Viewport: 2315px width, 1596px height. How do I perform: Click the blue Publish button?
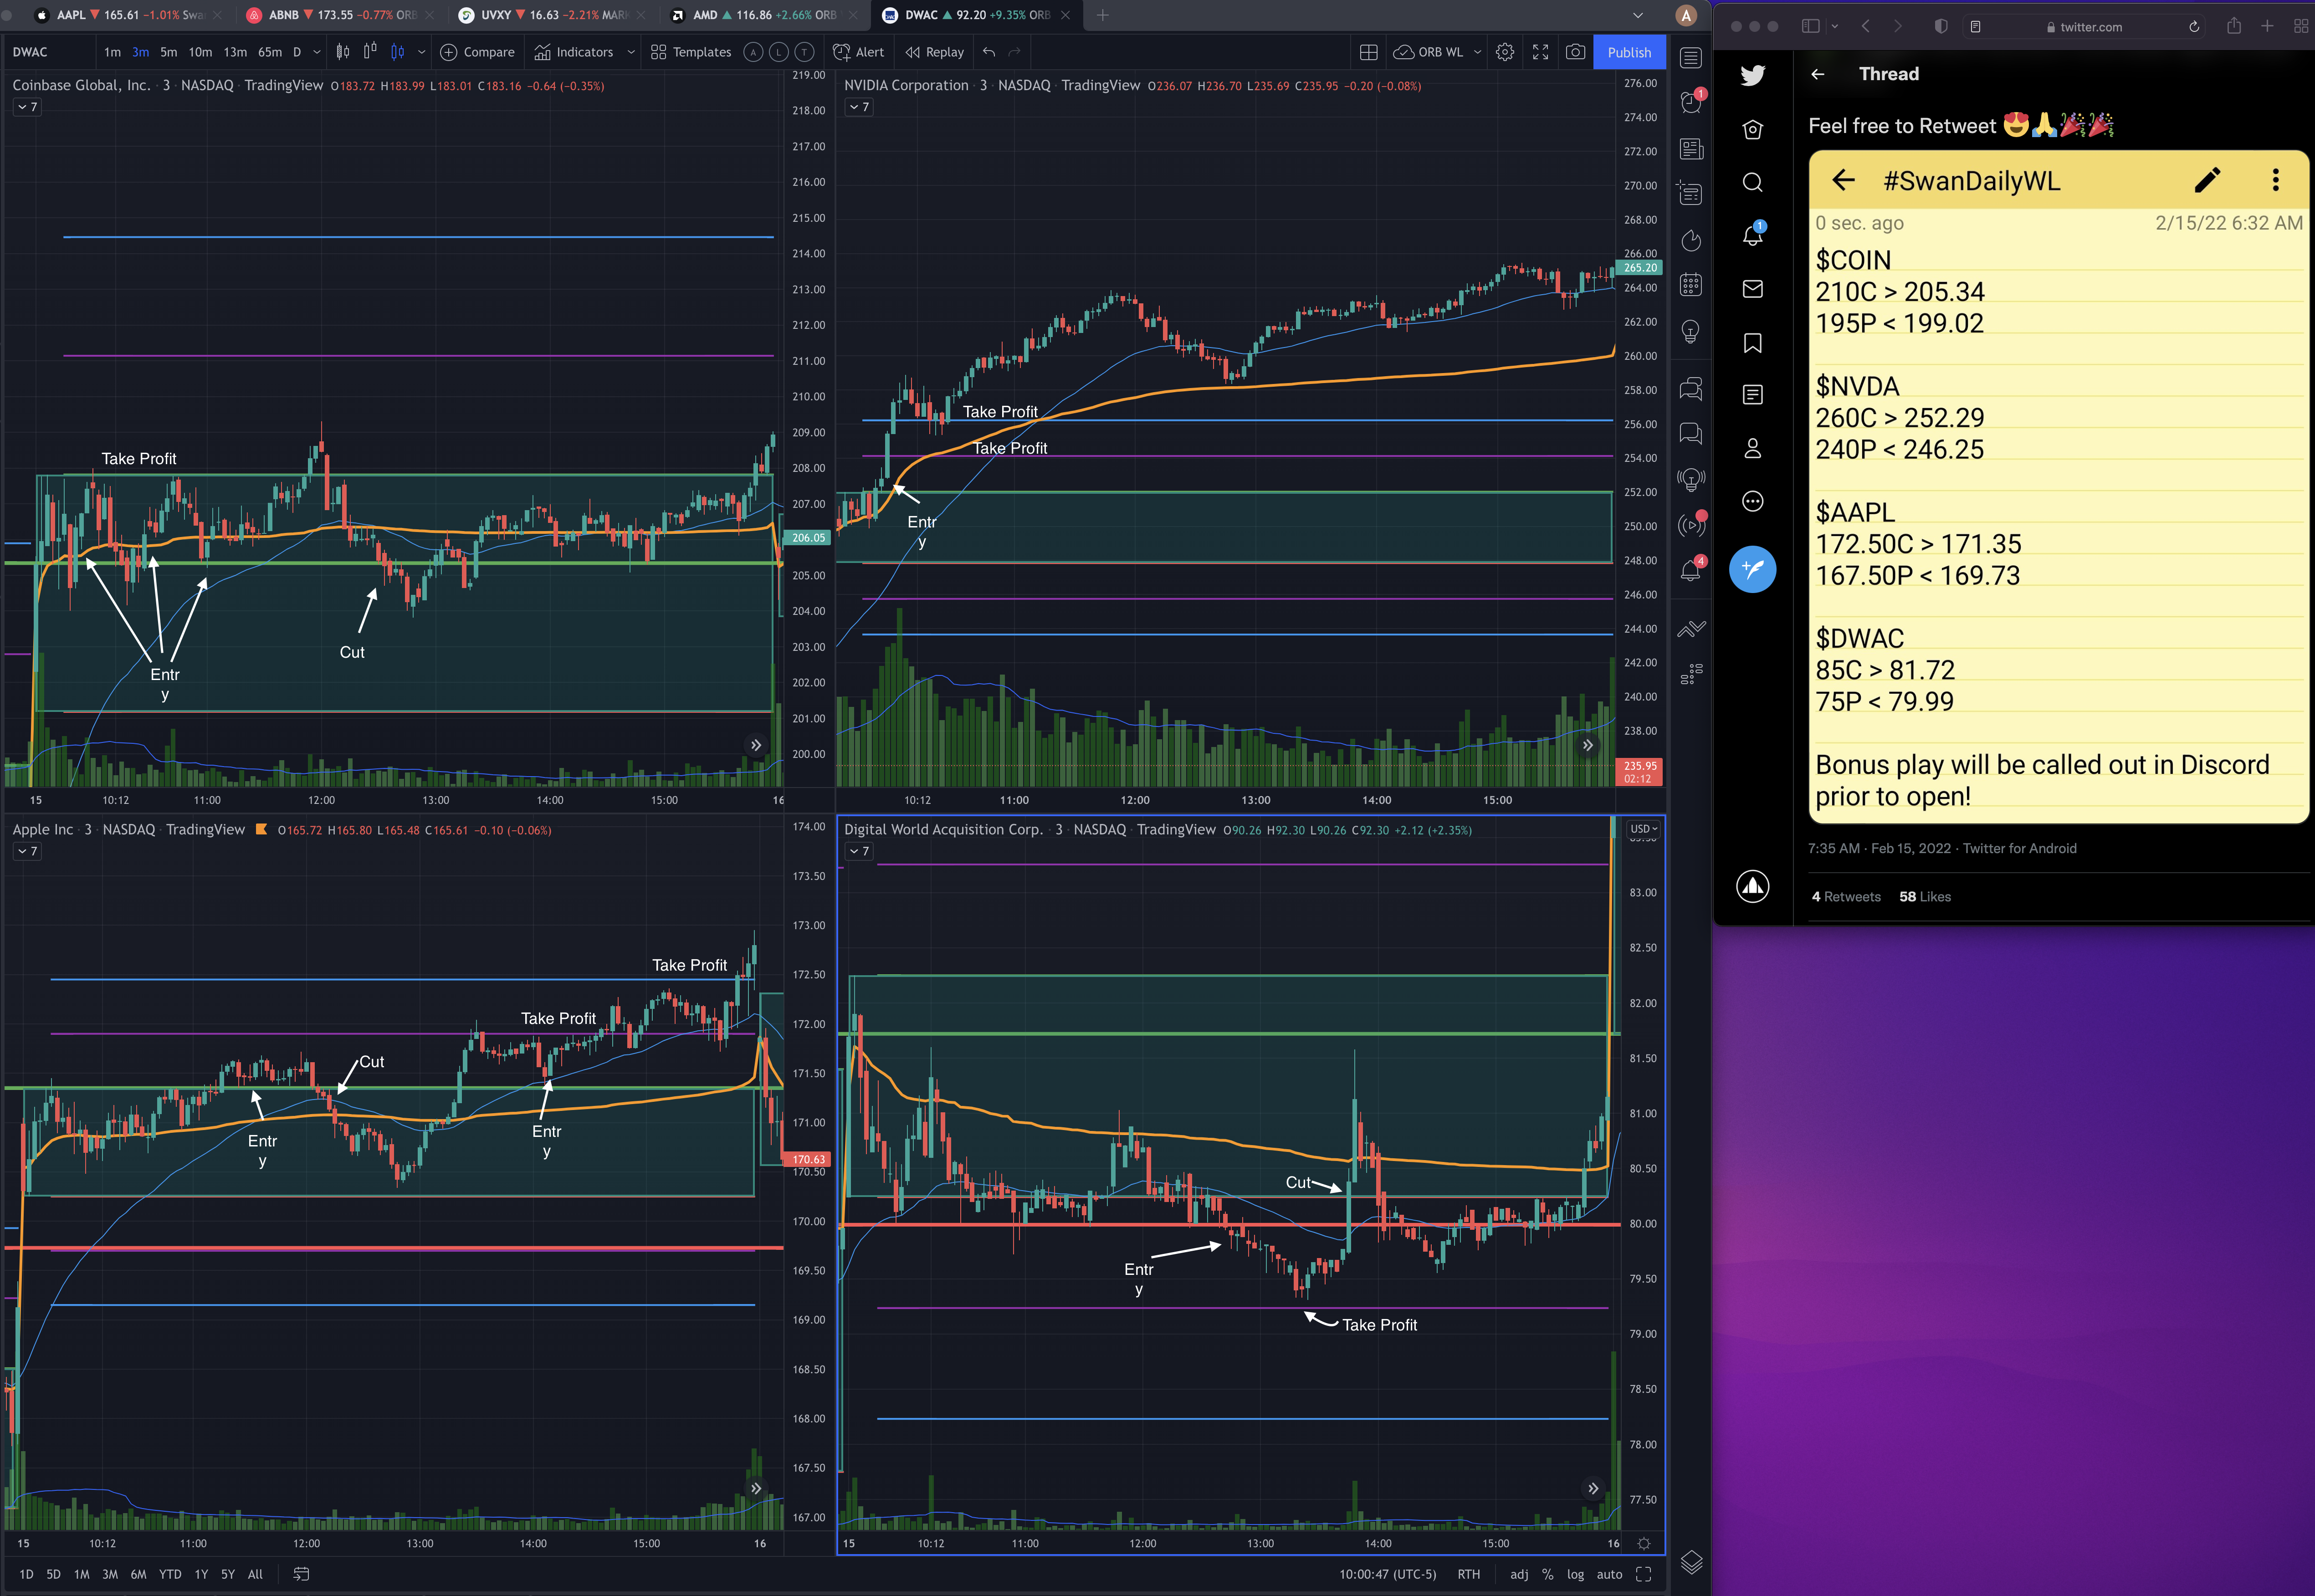[x=1628, y=52]
